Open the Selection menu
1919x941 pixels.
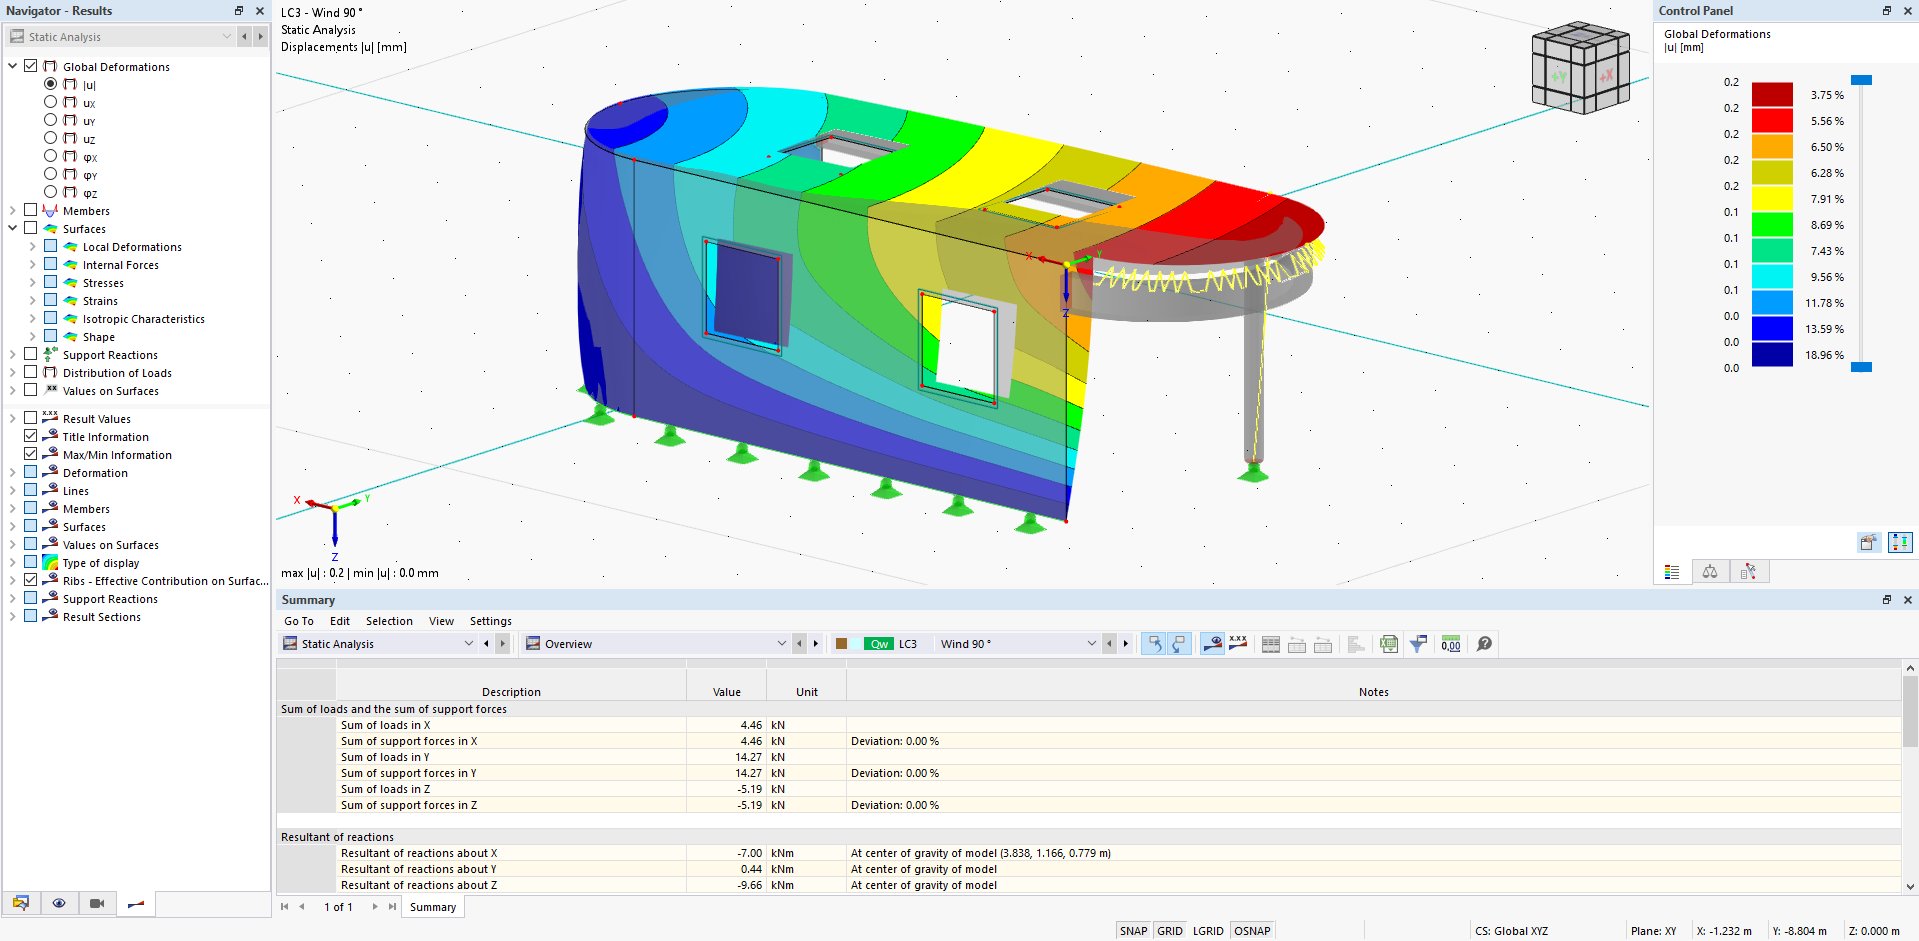[389, 621]
